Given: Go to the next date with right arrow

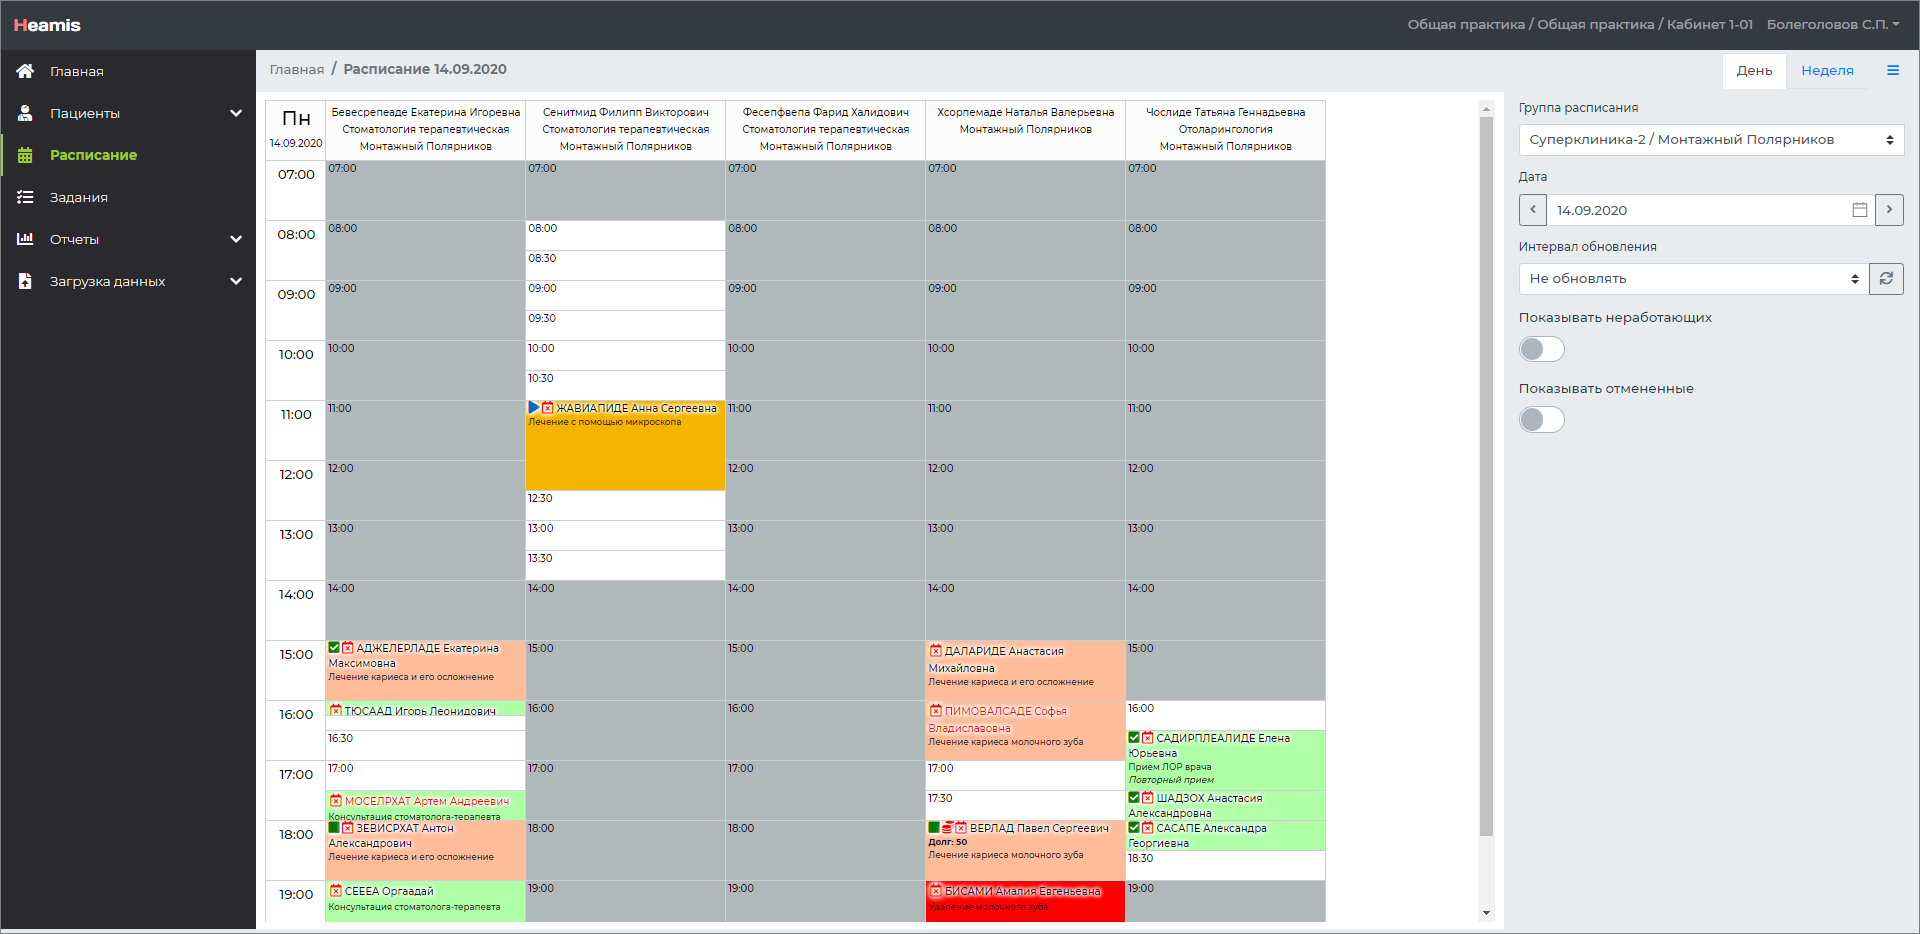Looking at the screenshot, I should tap(1889, 210).
